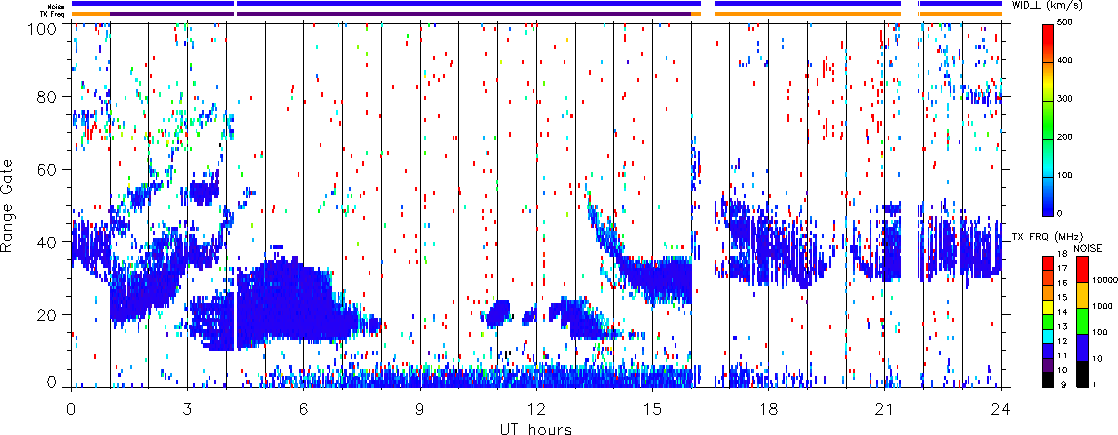Pick the blue NOISE swatch between 10 and 100
Image resolution: width=1118 pixels, height=435 pixels.
coord(1082,348)
